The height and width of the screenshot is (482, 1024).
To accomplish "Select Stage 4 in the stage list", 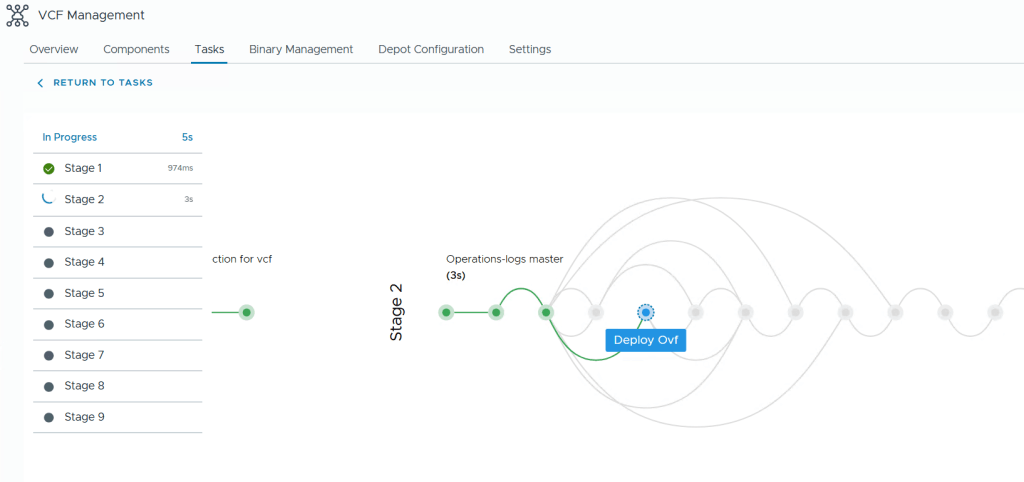I will [84, 262].
